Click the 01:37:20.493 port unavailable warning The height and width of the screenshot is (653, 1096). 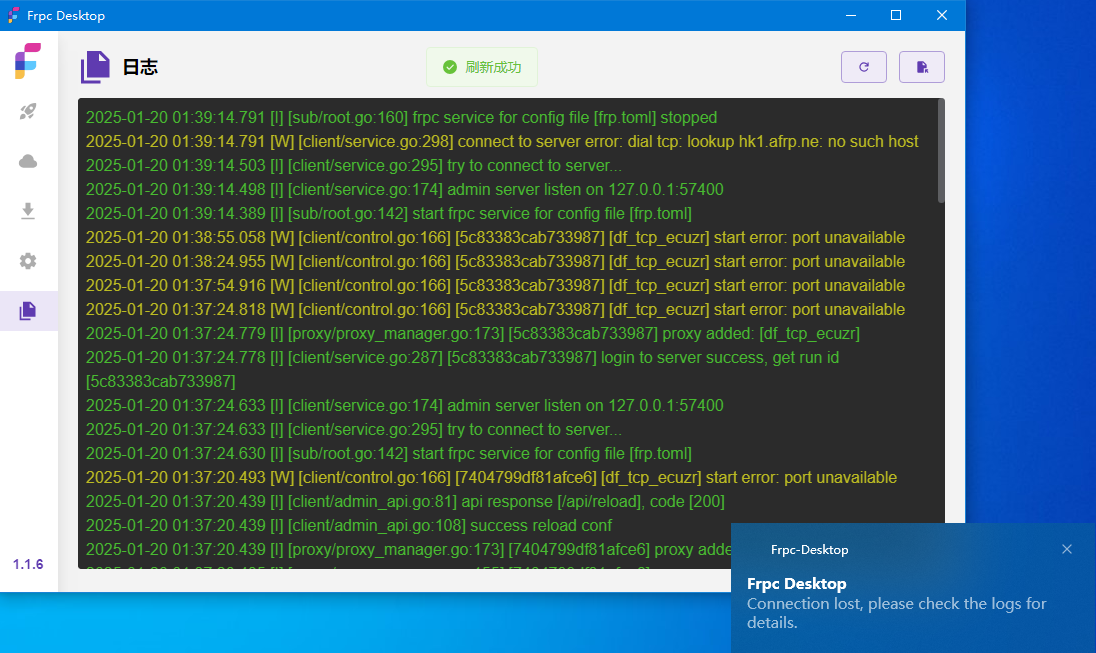pyautogui.click(x=491, y=478)
